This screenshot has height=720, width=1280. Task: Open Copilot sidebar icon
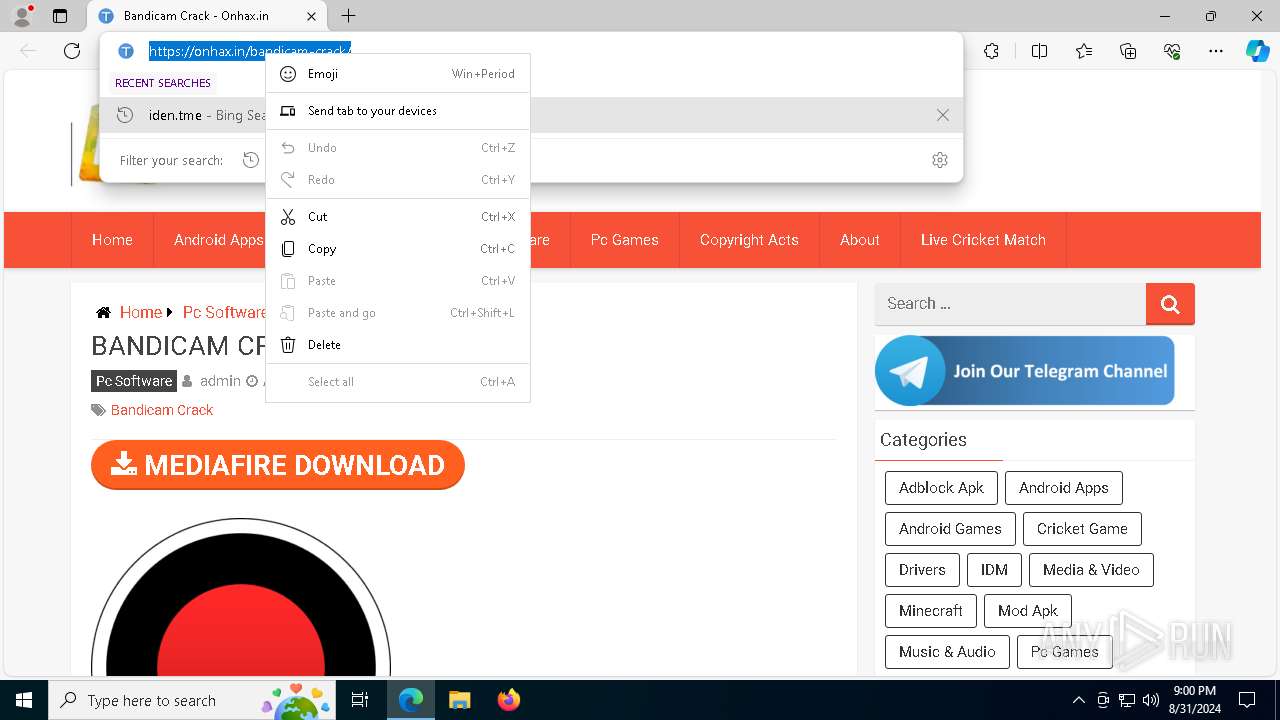tap(1257, 51)
